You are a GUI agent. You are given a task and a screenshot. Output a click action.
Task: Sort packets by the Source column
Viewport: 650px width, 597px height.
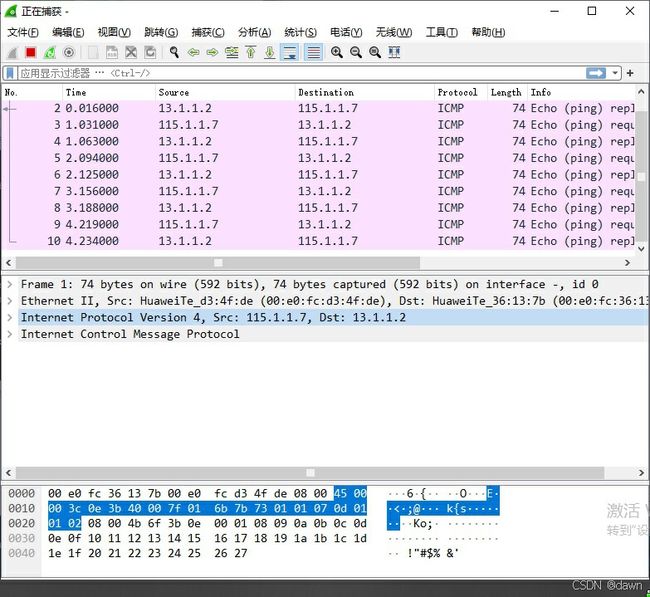[226, 92]
